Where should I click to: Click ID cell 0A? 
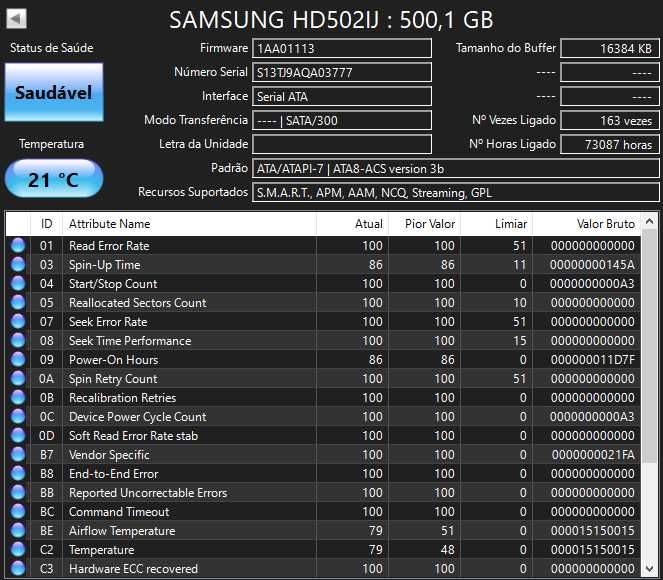[x=47, y=379]
